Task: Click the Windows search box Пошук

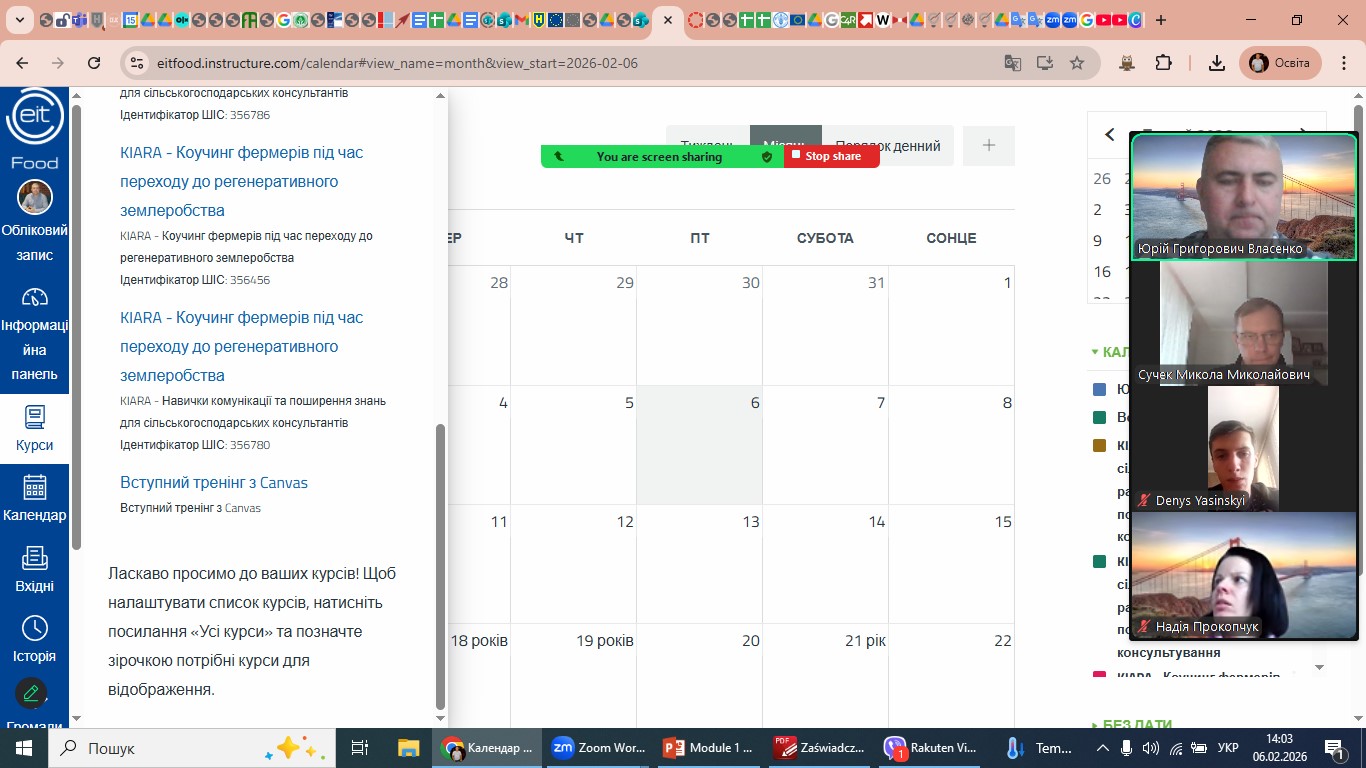Action: point(190,748)
